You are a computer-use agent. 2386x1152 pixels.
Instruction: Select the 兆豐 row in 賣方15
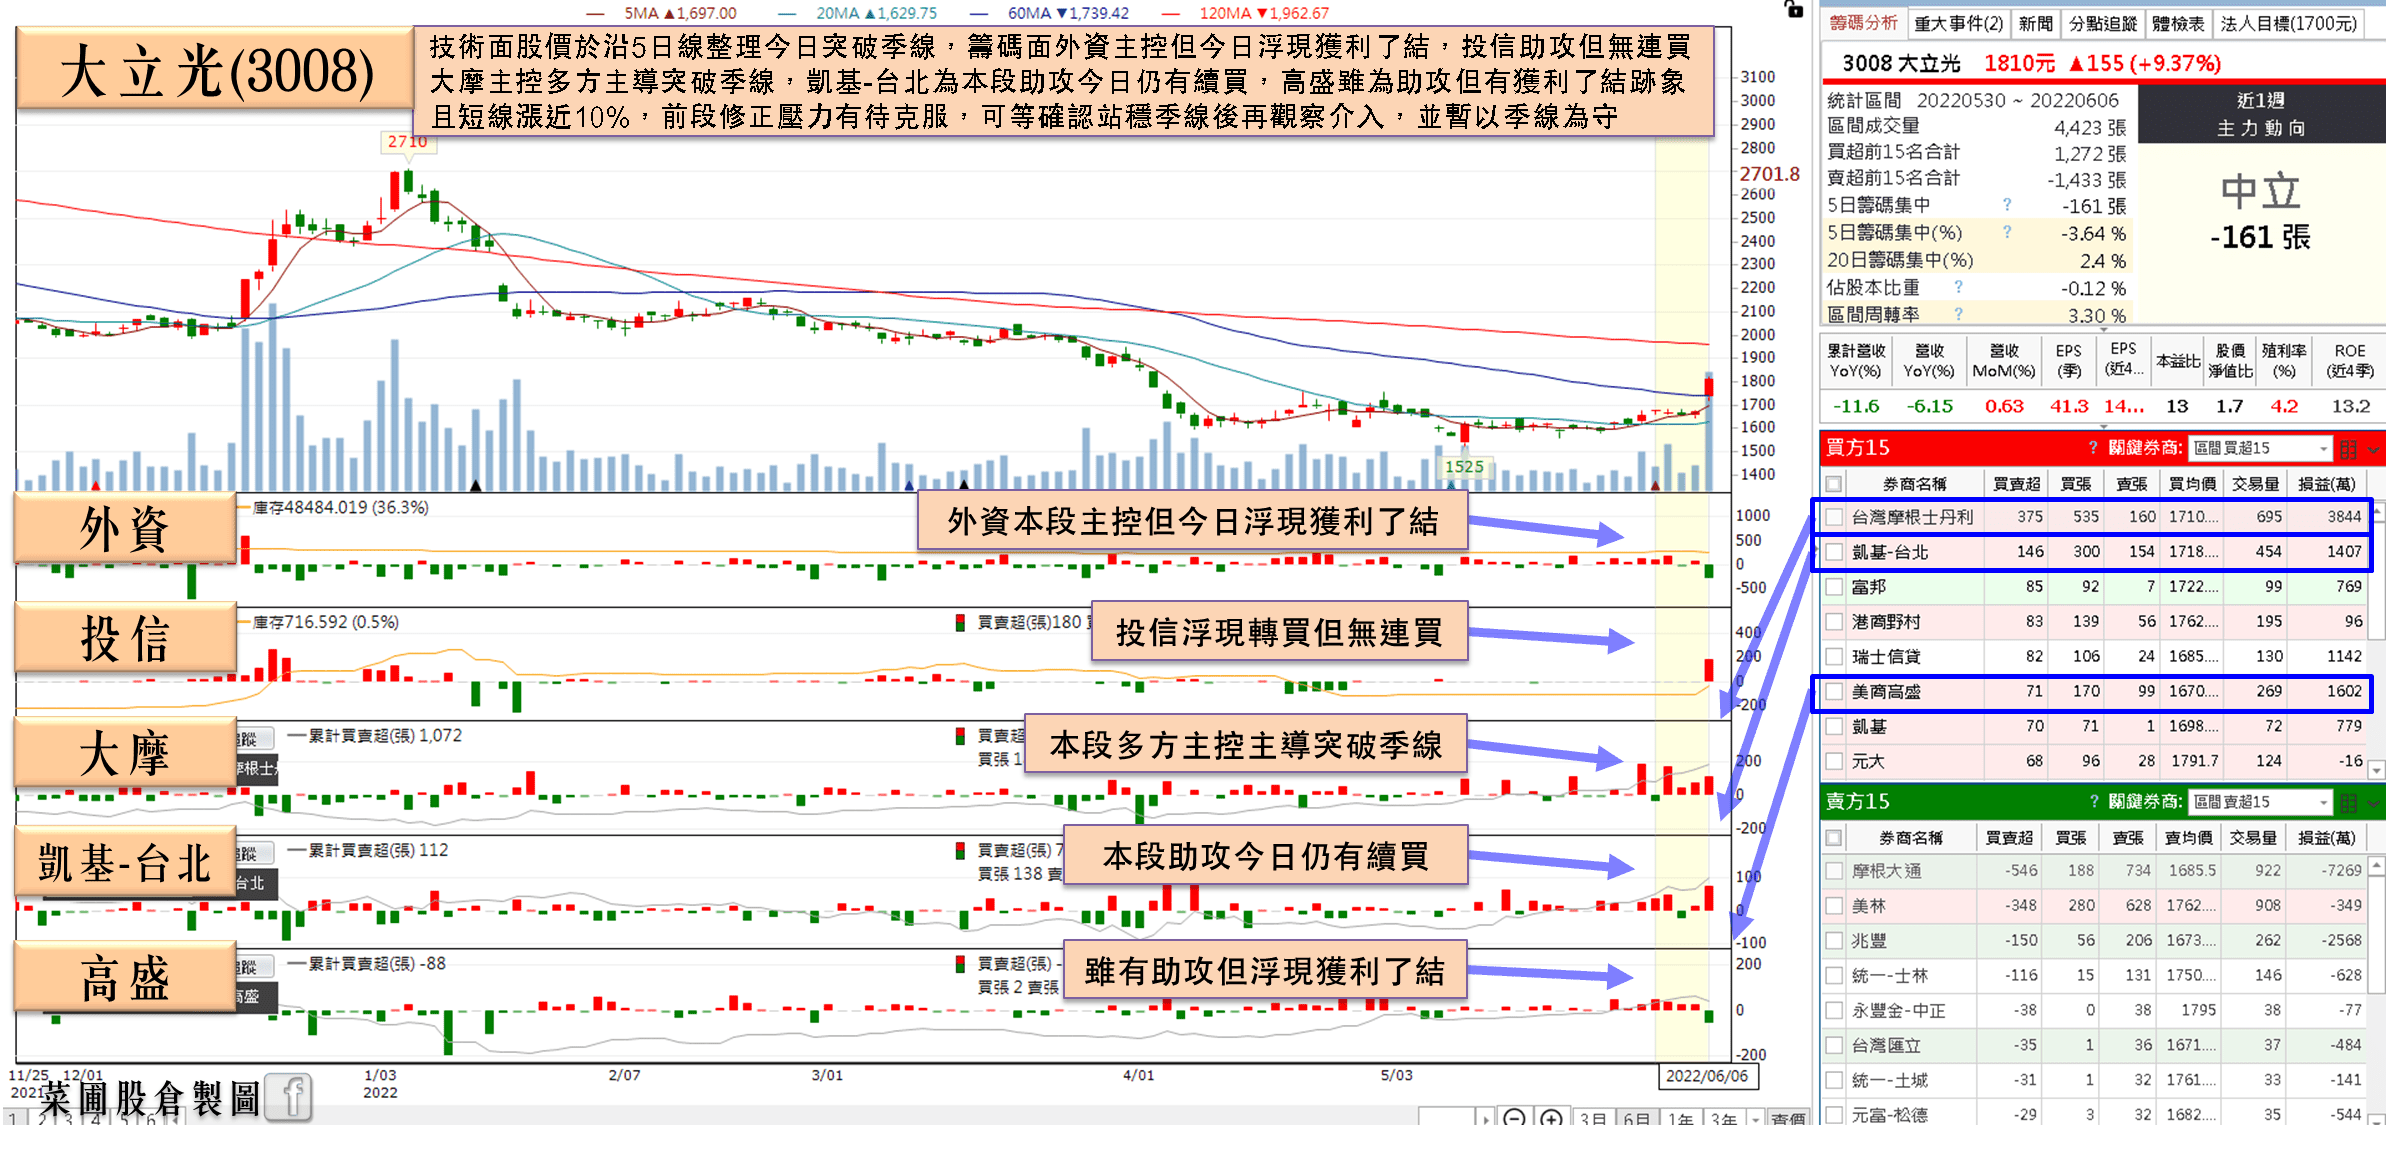2094,941
